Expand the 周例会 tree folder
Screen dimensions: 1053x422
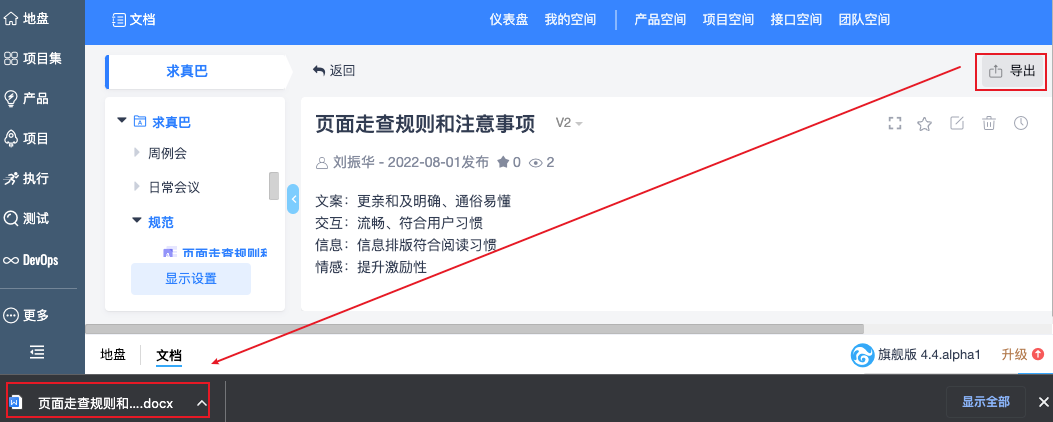(137, 153)
